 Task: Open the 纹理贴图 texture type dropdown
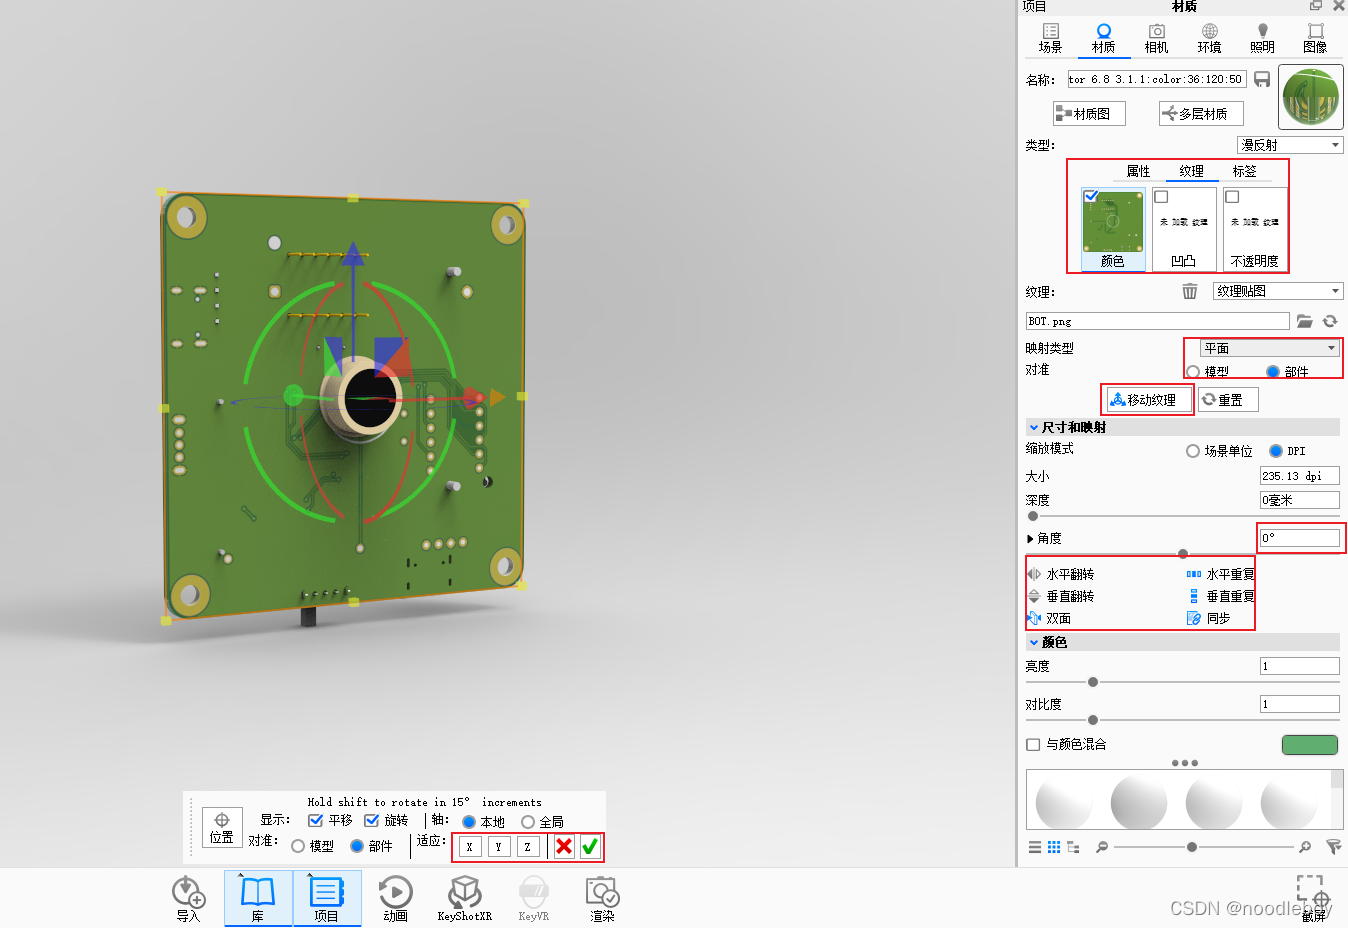pos(1277,291)
